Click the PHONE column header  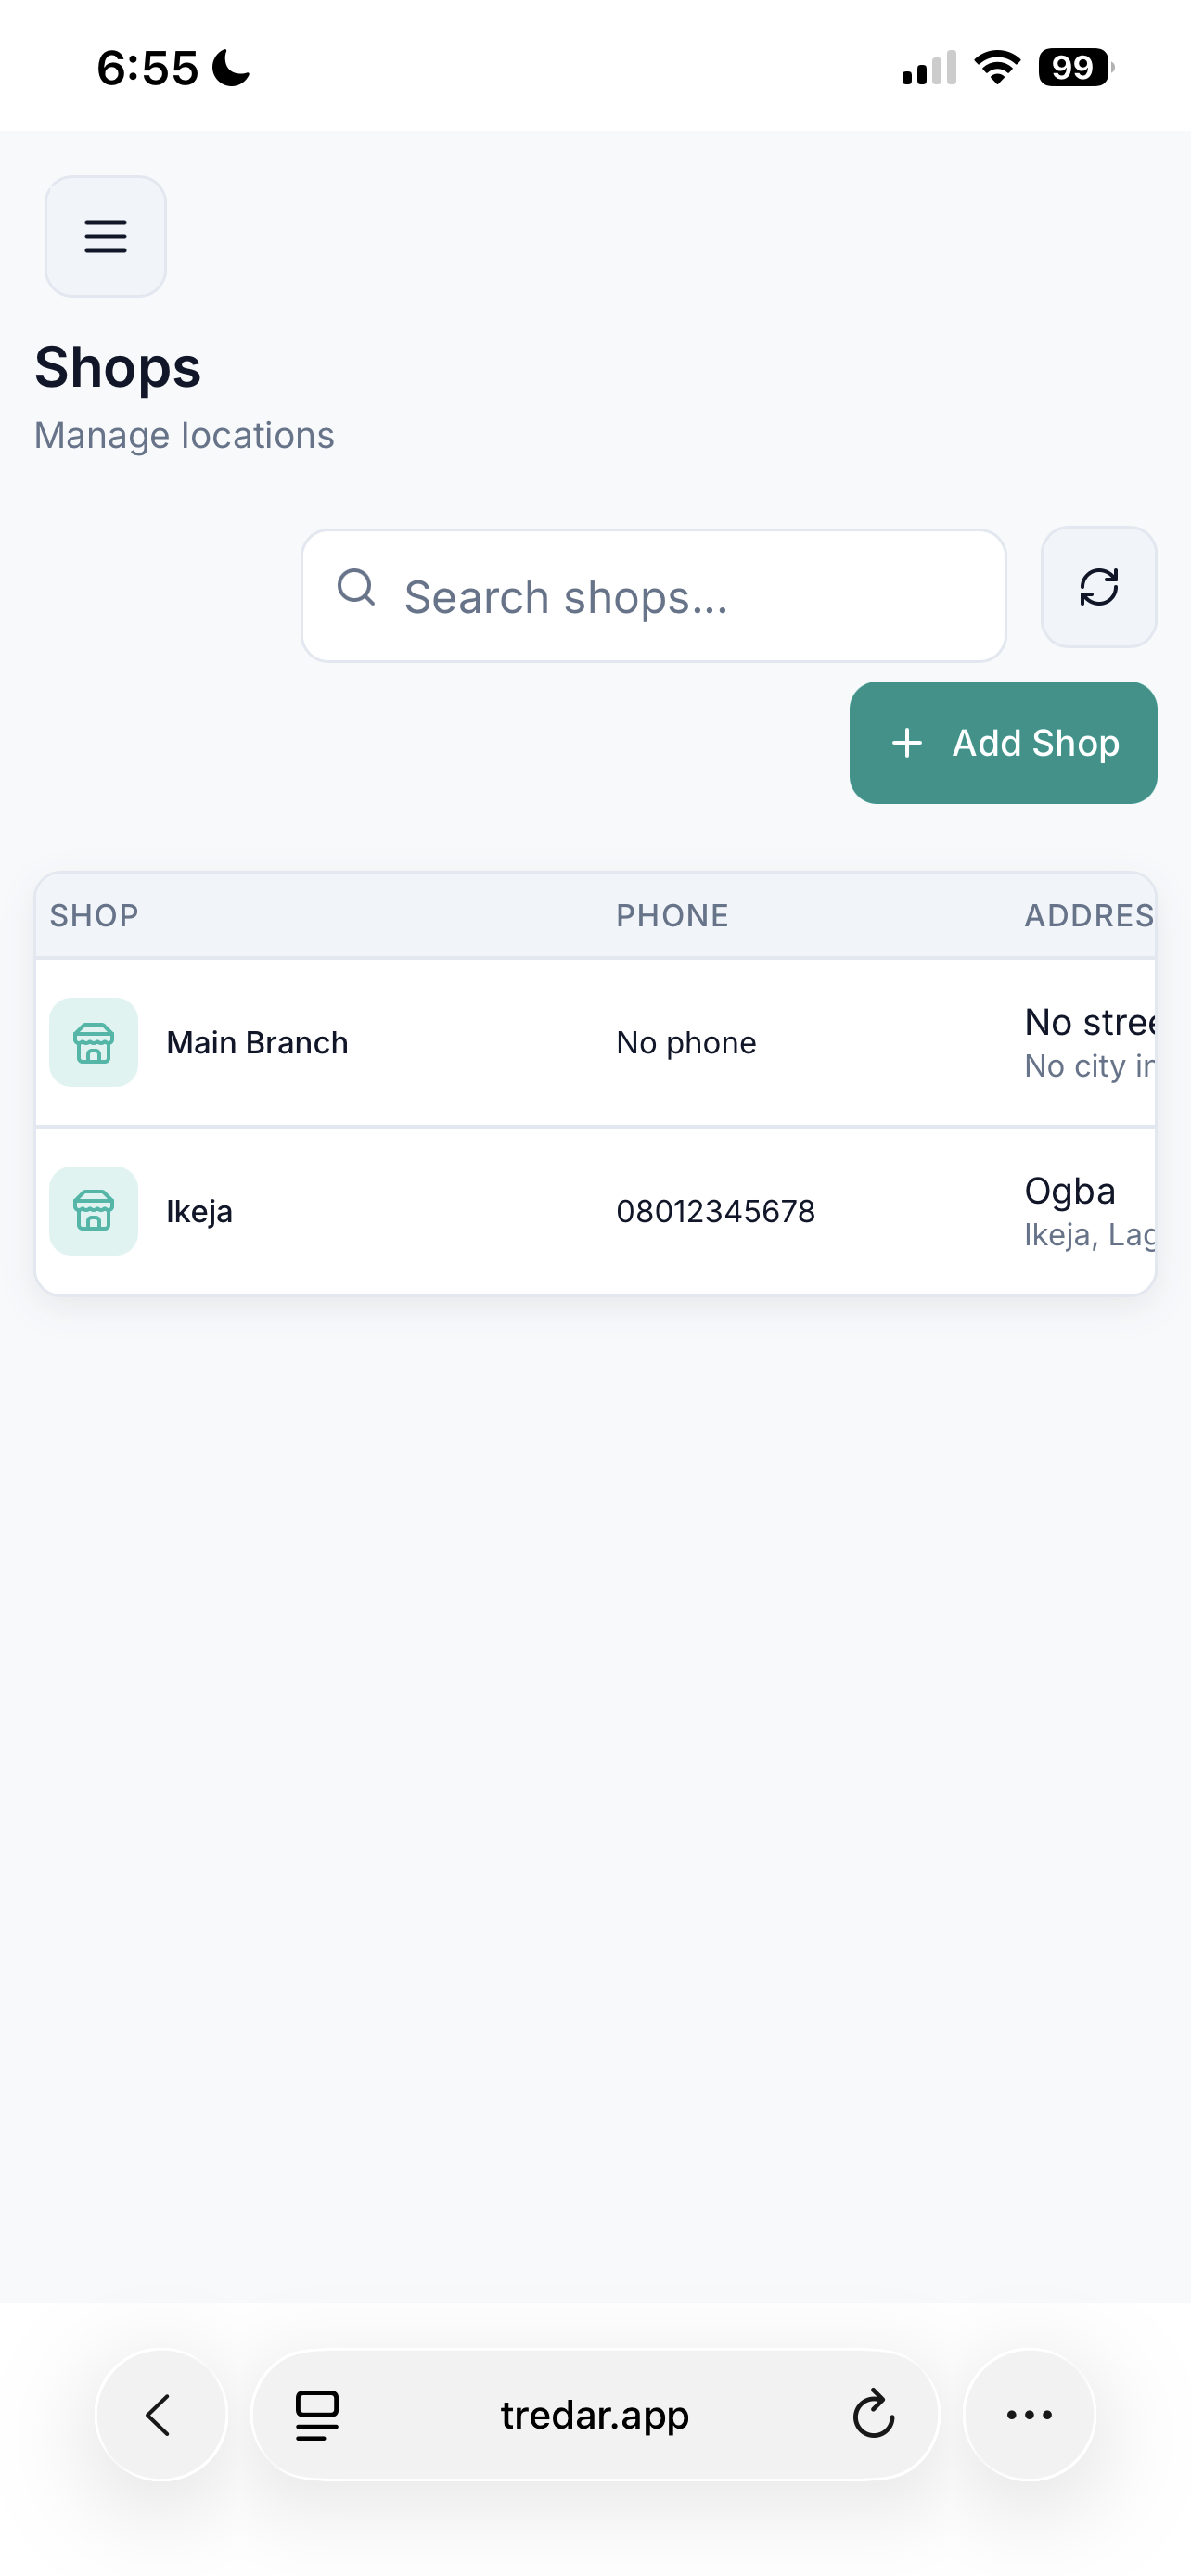672,914
